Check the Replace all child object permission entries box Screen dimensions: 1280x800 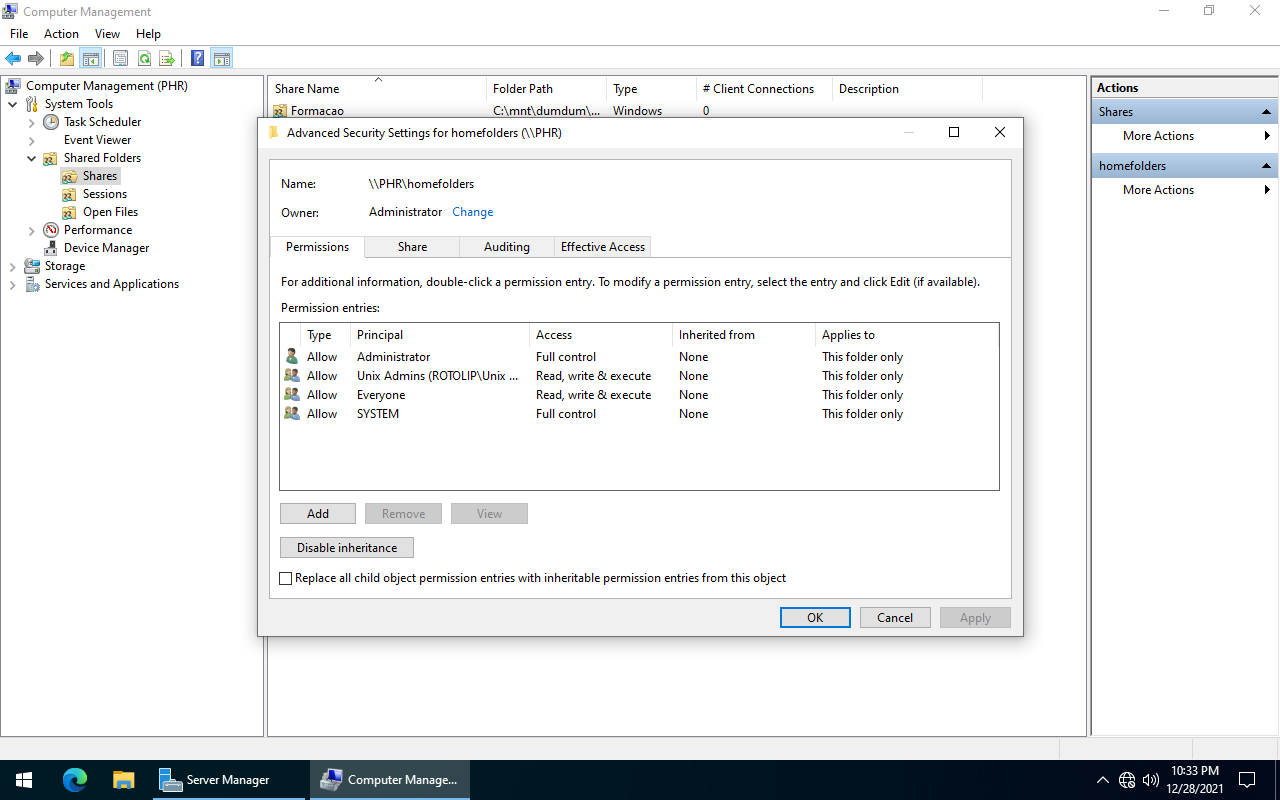pos(286,578)
